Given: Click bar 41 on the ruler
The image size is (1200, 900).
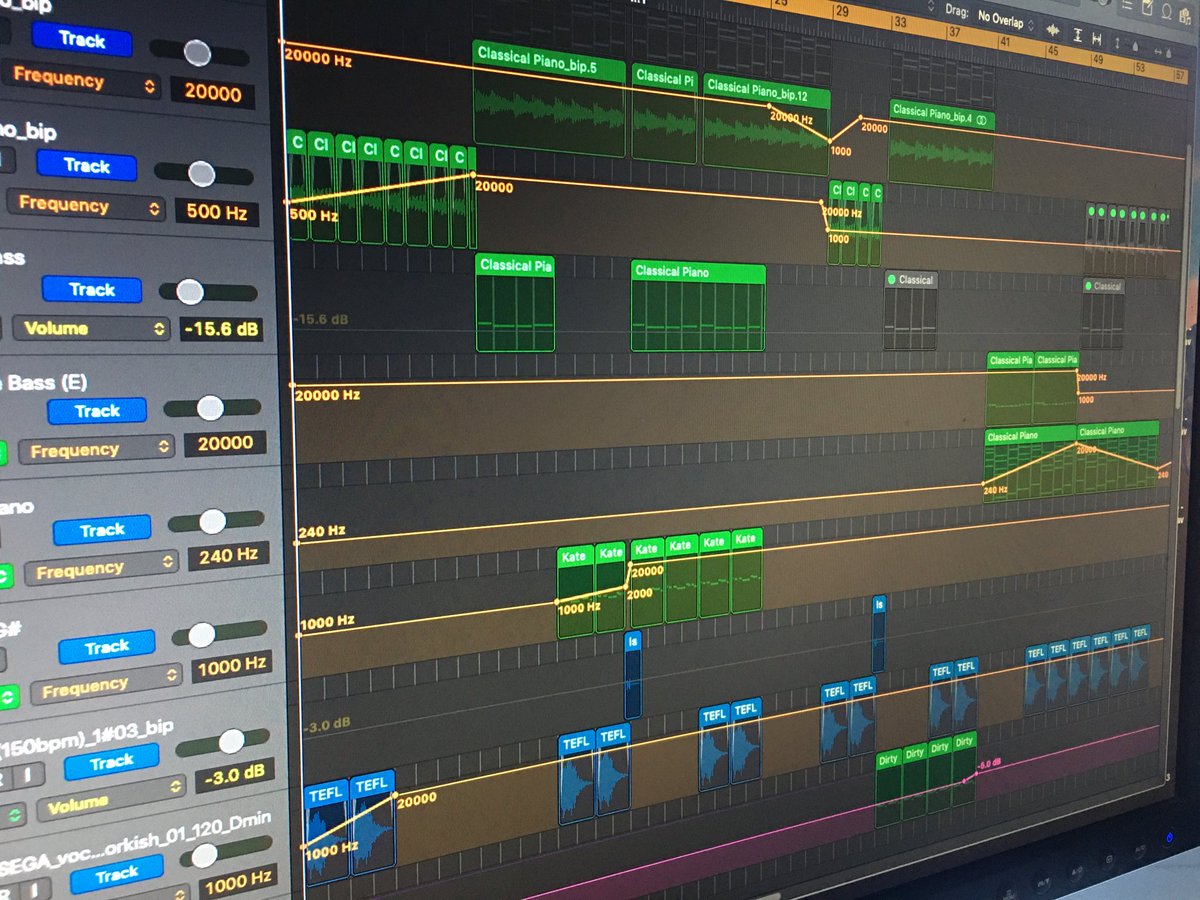Looking at the screenshot, I should tap(1004, 42).
